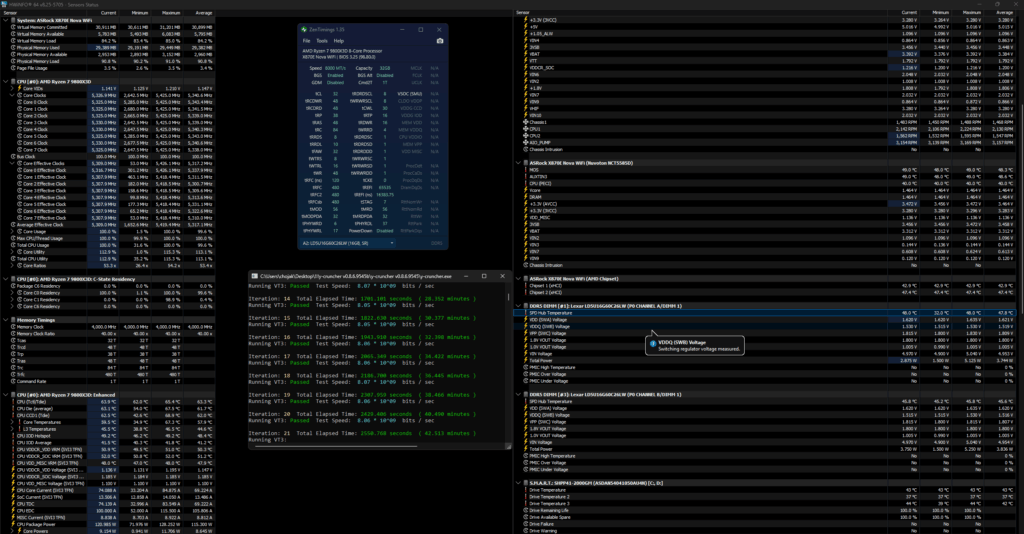The height and width of the screenshot is (534, 1024).
Task: Select the VTT voltage row
Action: [x=765, y=61]
